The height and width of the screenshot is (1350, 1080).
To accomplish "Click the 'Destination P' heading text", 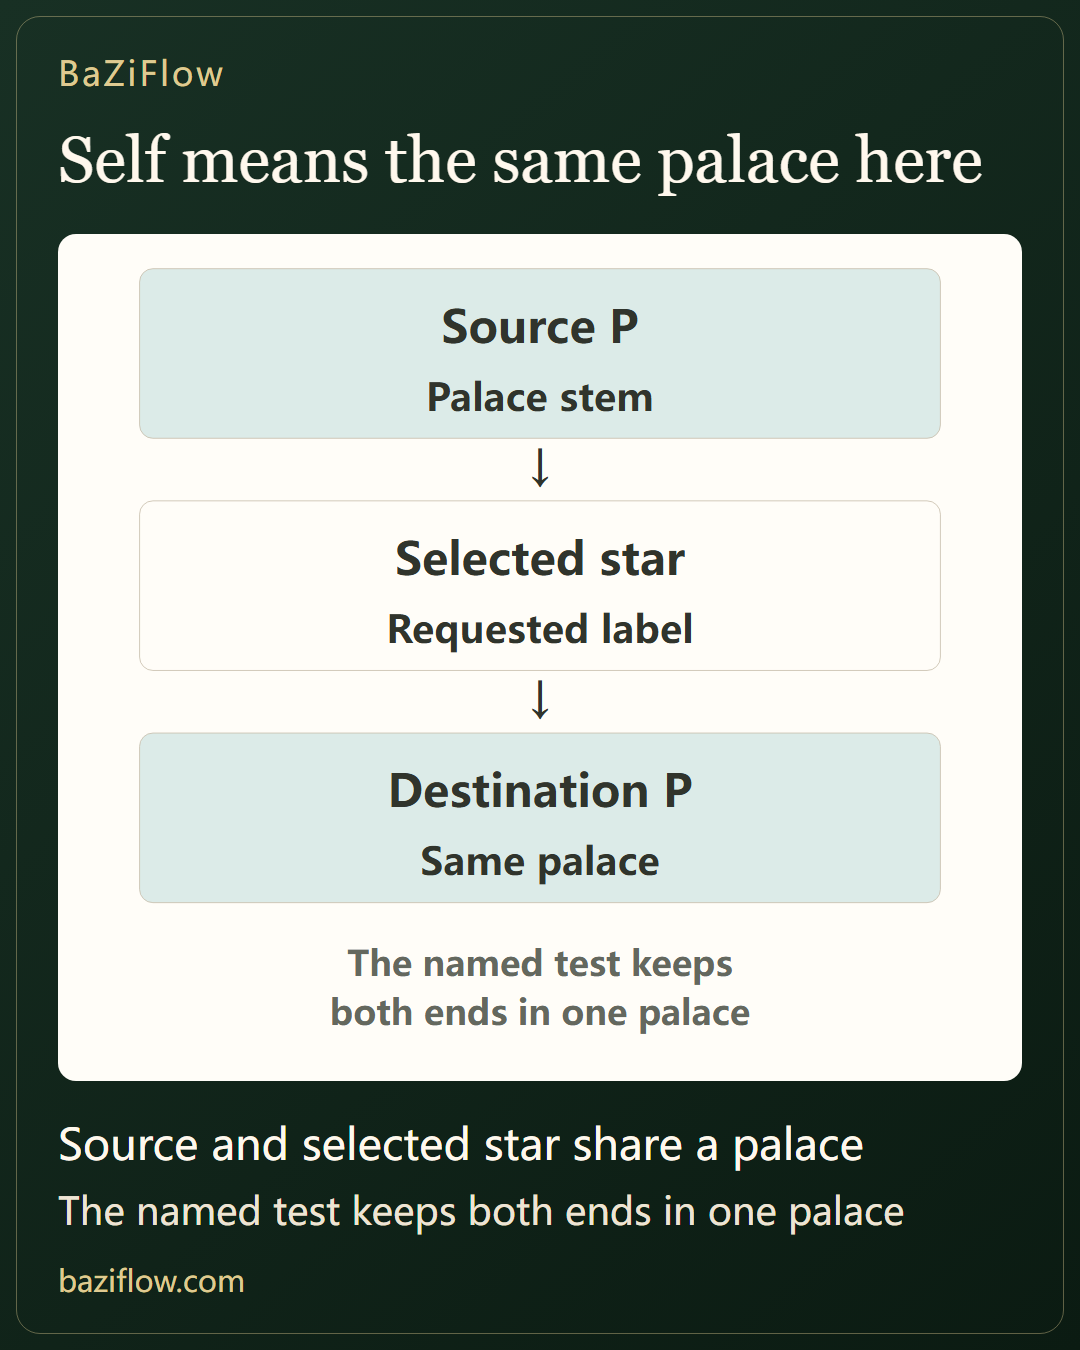I will [x=540, y=791].
